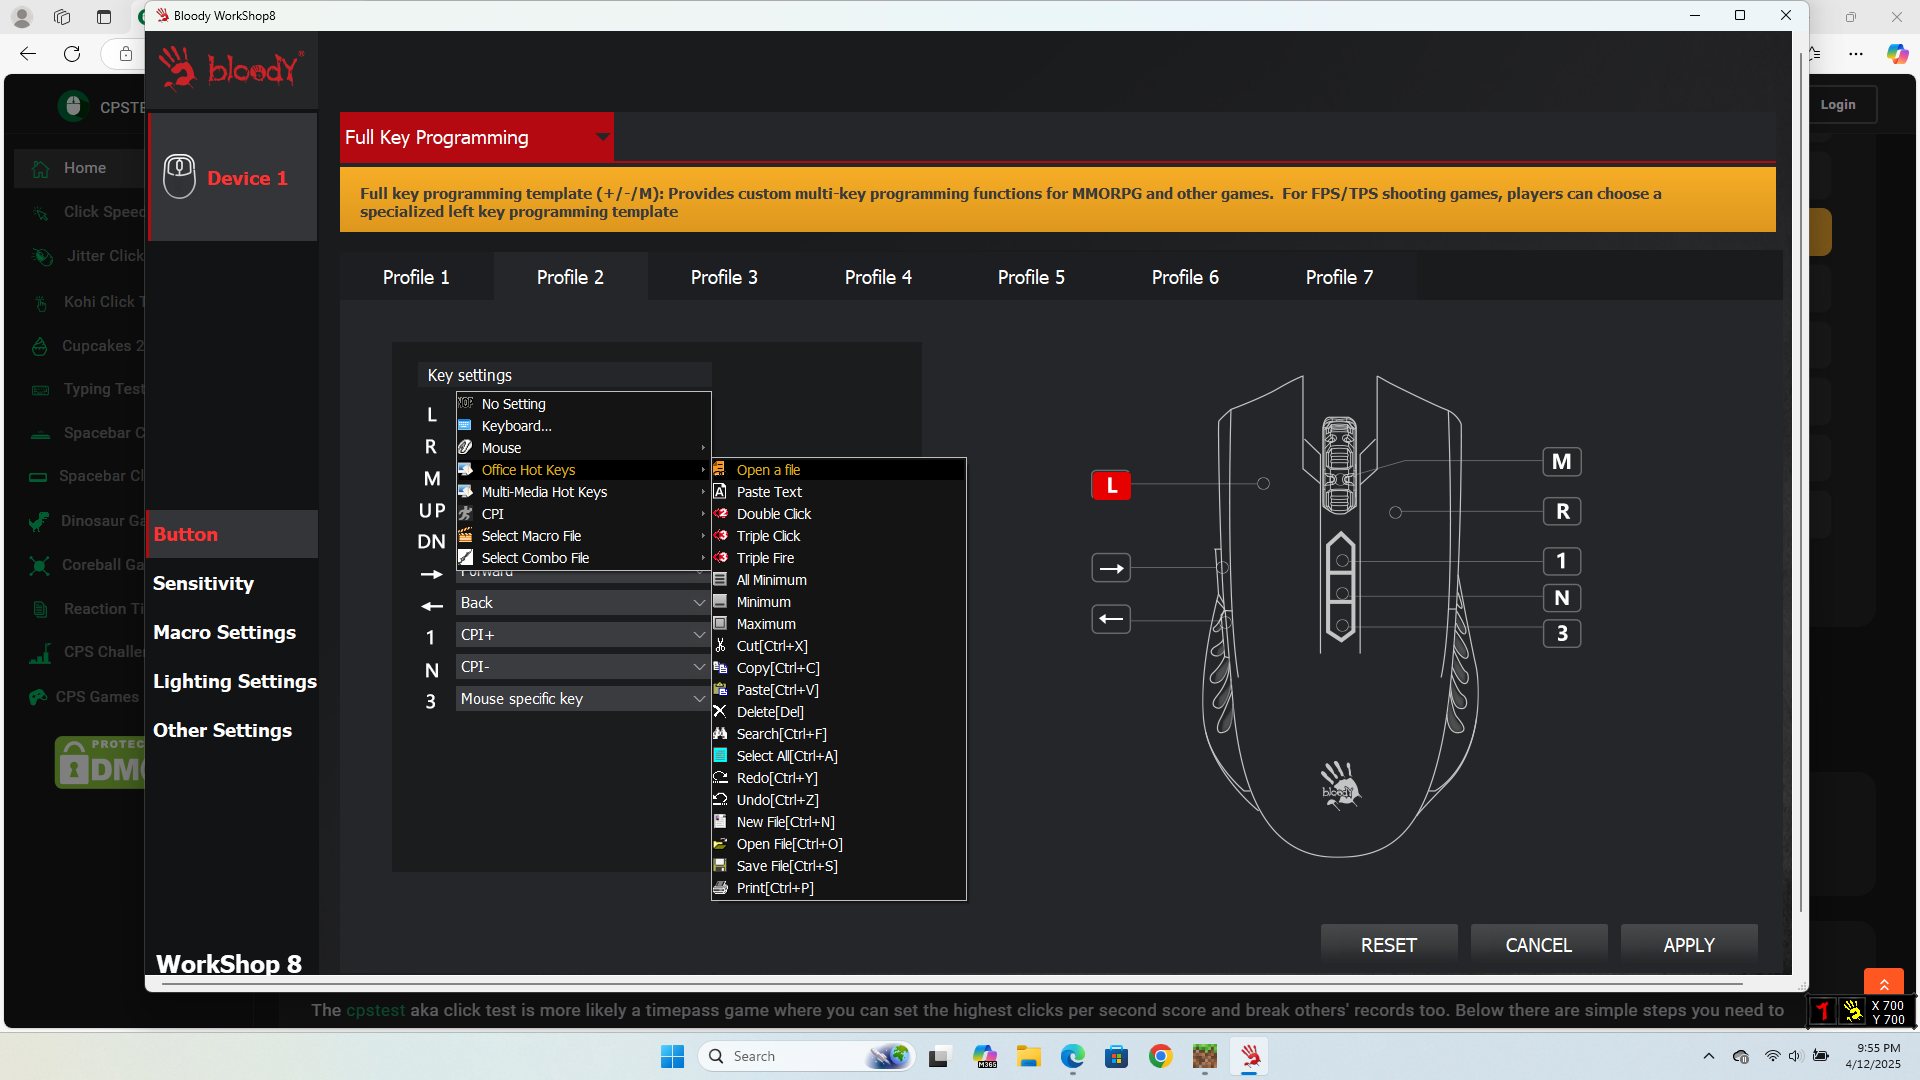
Task: Open Microsoft Edge from the taskbar
Action: point(1072,1056)
